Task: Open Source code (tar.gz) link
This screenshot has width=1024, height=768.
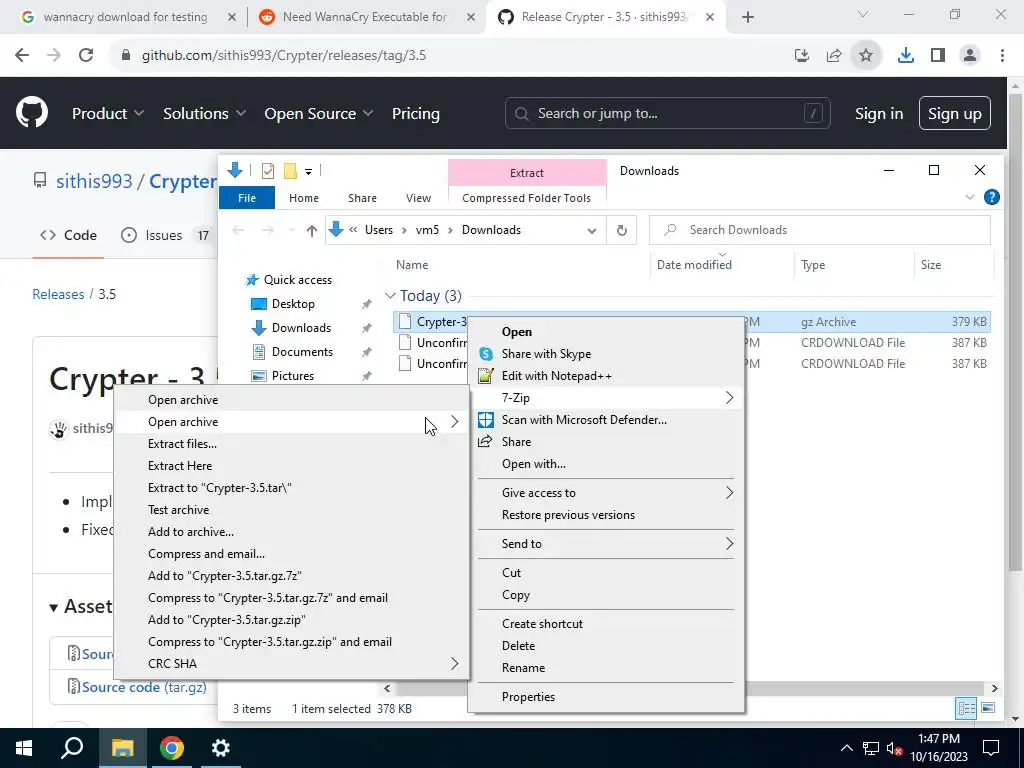Action: 144,687
